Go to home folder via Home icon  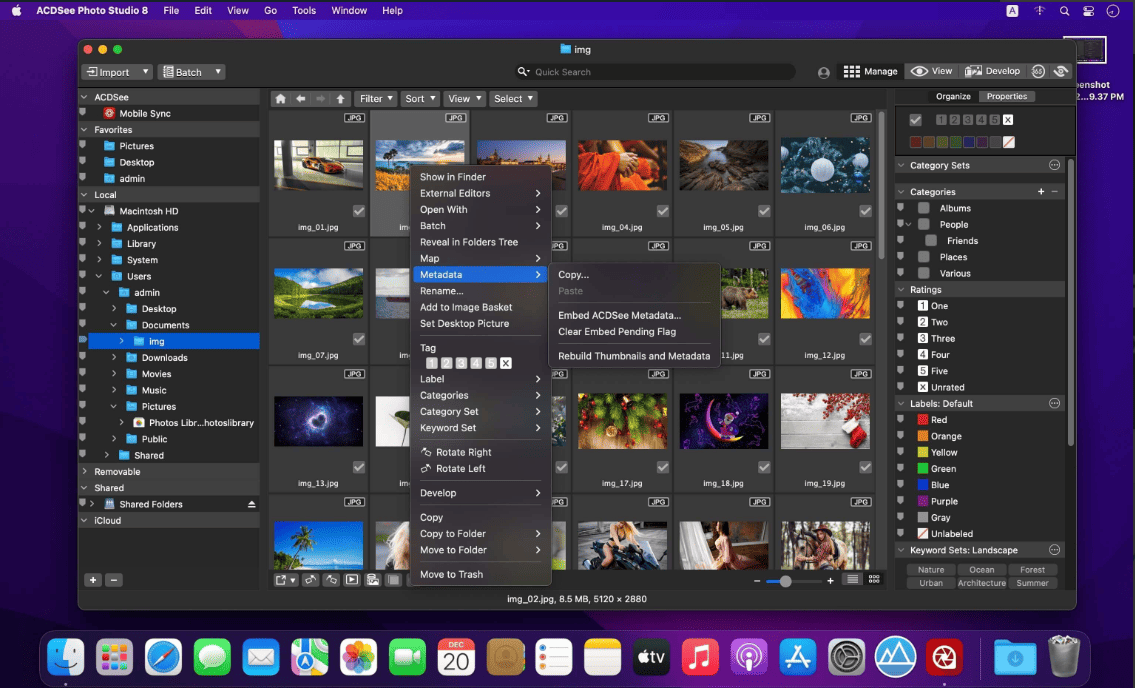tap(280, 98)
